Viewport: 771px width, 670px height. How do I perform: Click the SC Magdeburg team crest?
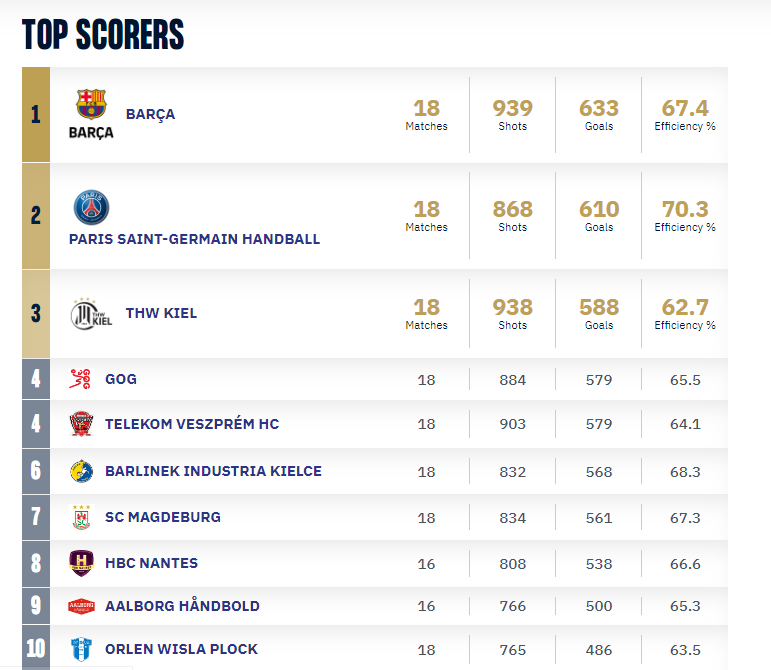pos(81,517)
